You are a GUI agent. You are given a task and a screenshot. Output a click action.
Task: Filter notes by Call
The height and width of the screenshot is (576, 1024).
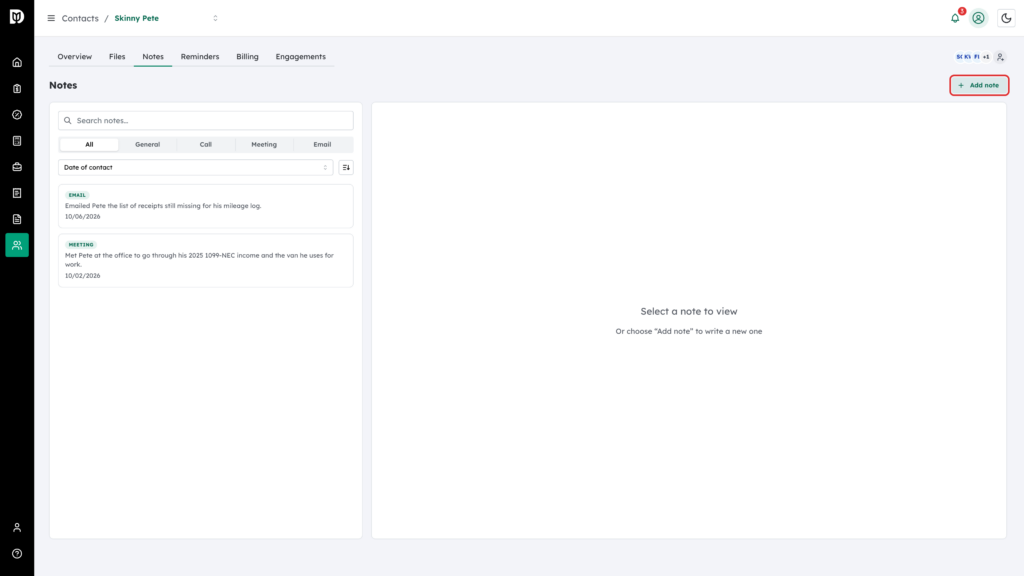[206, 144]
